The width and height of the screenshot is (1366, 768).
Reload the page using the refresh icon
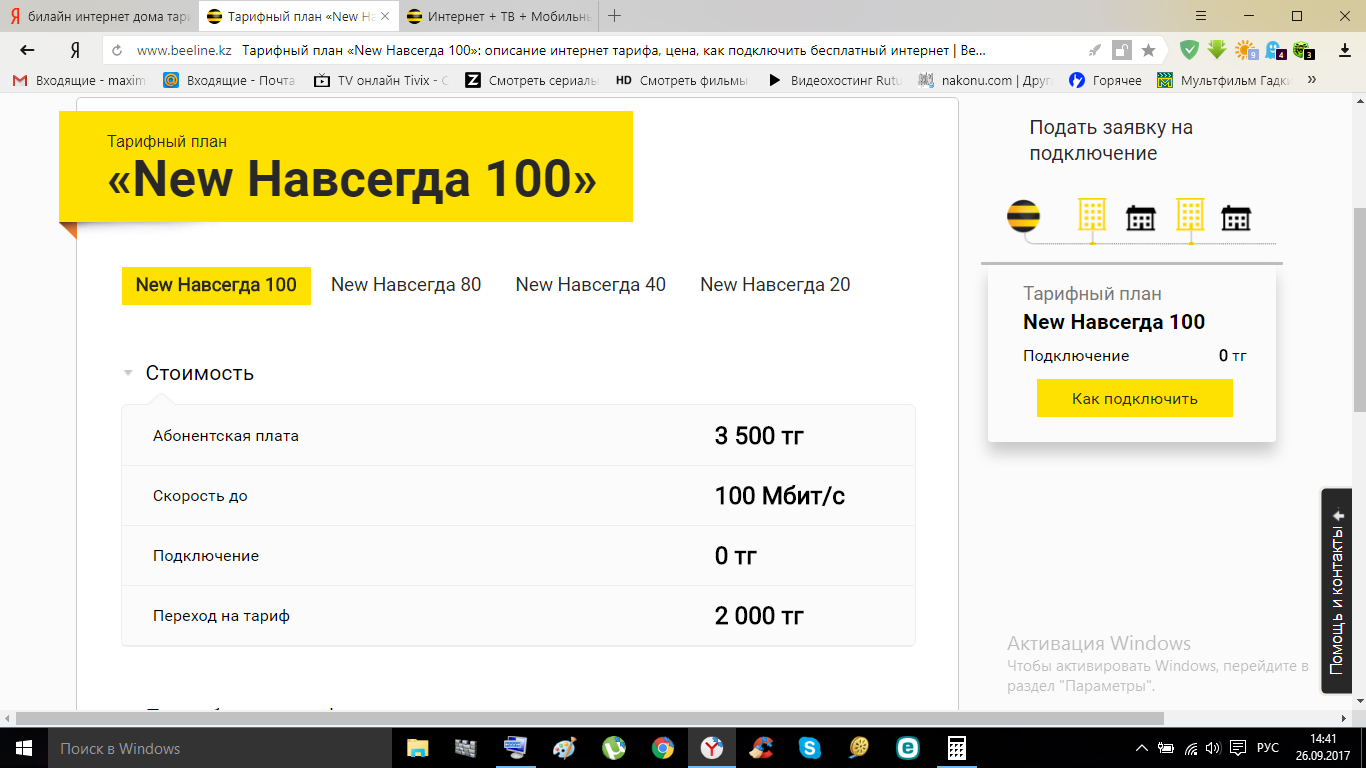[x=117, y=50]
